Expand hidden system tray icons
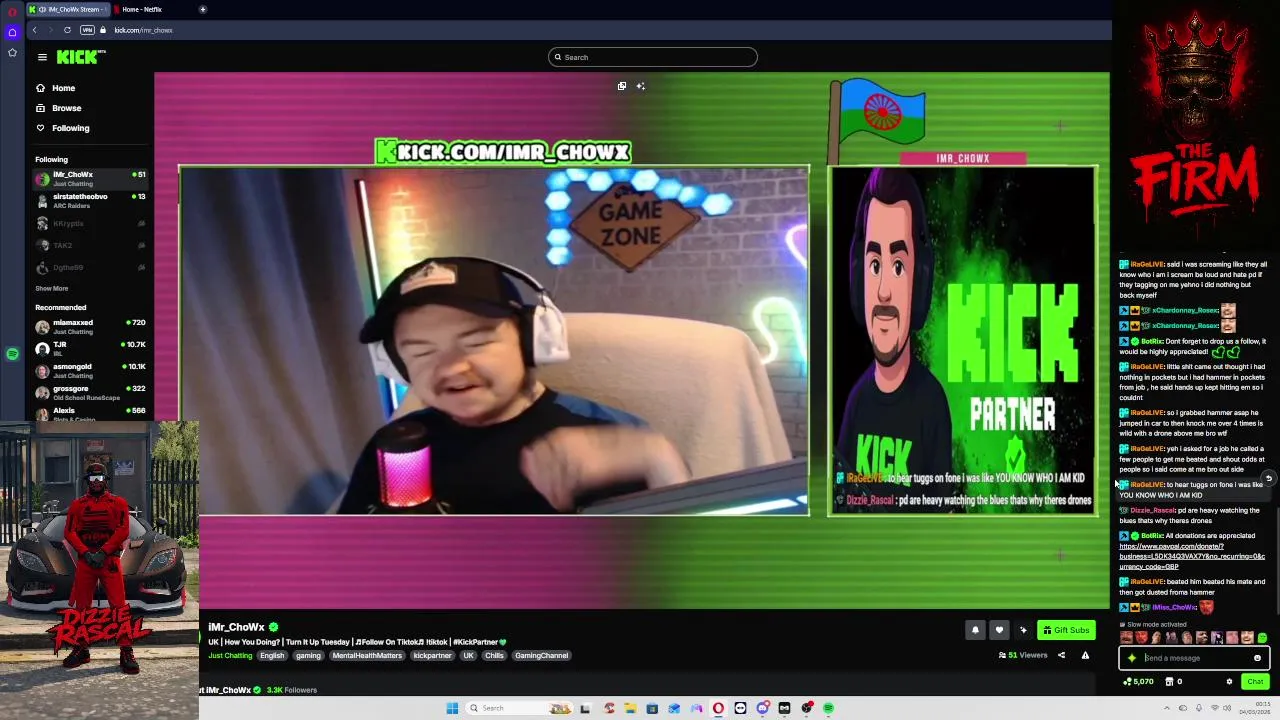The height and width of the screenshot is (720, 1280). point(1166,708)
